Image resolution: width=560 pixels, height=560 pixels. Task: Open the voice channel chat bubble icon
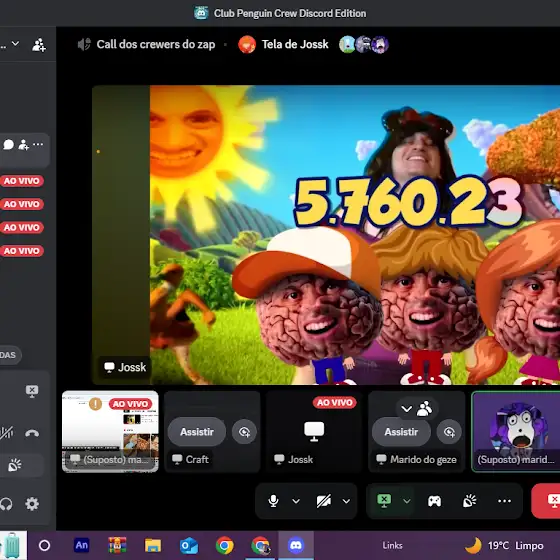8,145
